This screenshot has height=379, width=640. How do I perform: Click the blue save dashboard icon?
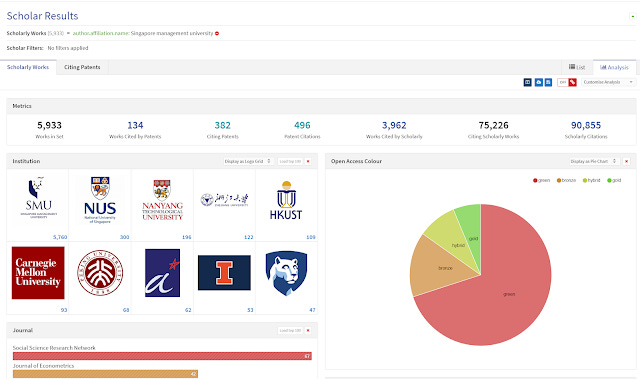548,82
